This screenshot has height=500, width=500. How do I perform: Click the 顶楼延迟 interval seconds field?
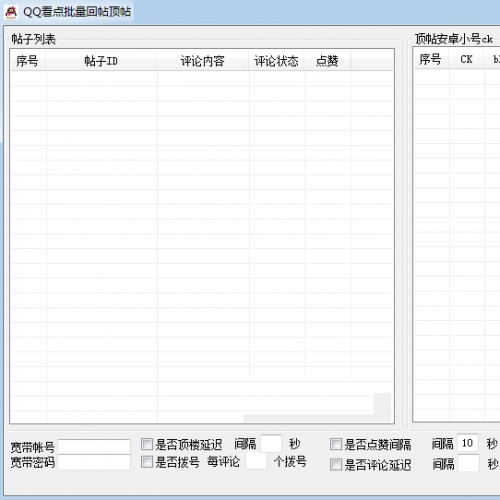point(271,443)
